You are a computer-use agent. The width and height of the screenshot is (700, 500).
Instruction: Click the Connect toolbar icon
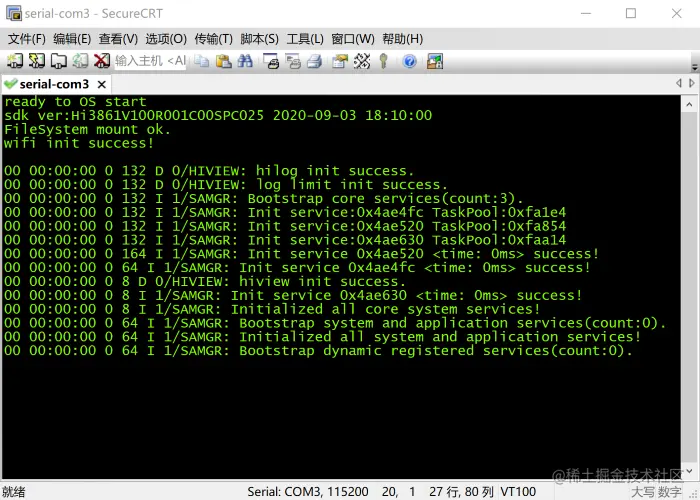click(14, 61)
